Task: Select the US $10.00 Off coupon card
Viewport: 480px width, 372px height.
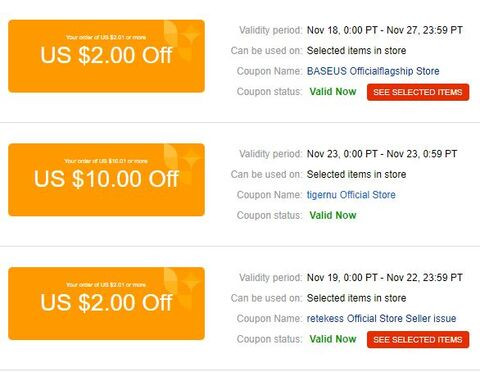Action: coord(106,180)
